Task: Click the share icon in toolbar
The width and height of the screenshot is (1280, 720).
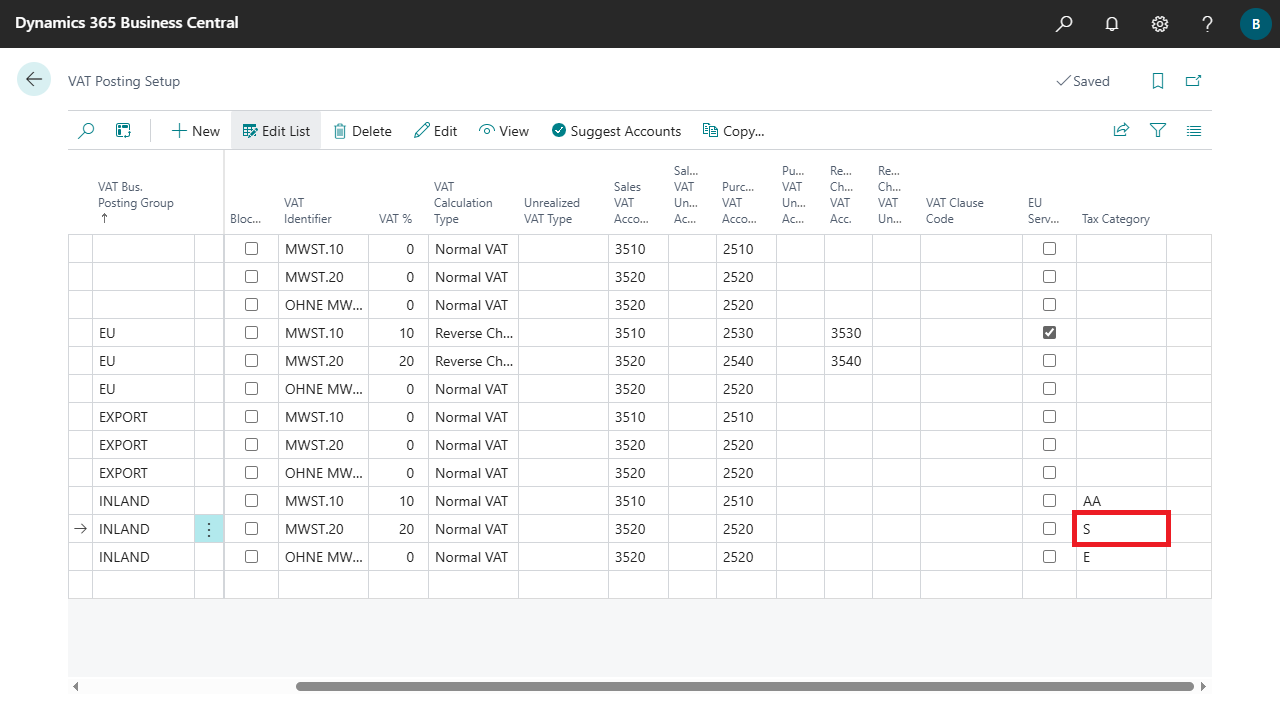Action: click(x=1121, y=130)
